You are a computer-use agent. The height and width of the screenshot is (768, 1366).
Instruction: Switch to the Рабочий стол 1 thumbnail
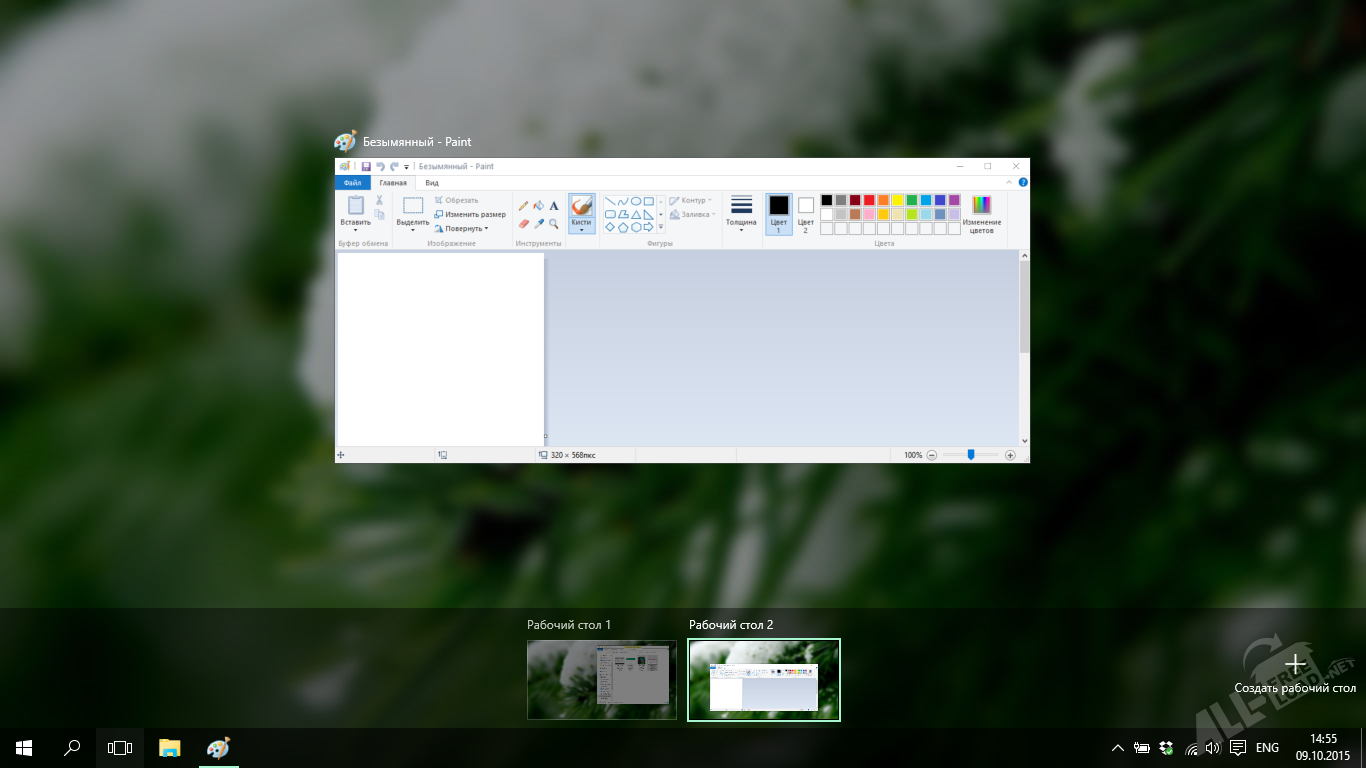601,680
